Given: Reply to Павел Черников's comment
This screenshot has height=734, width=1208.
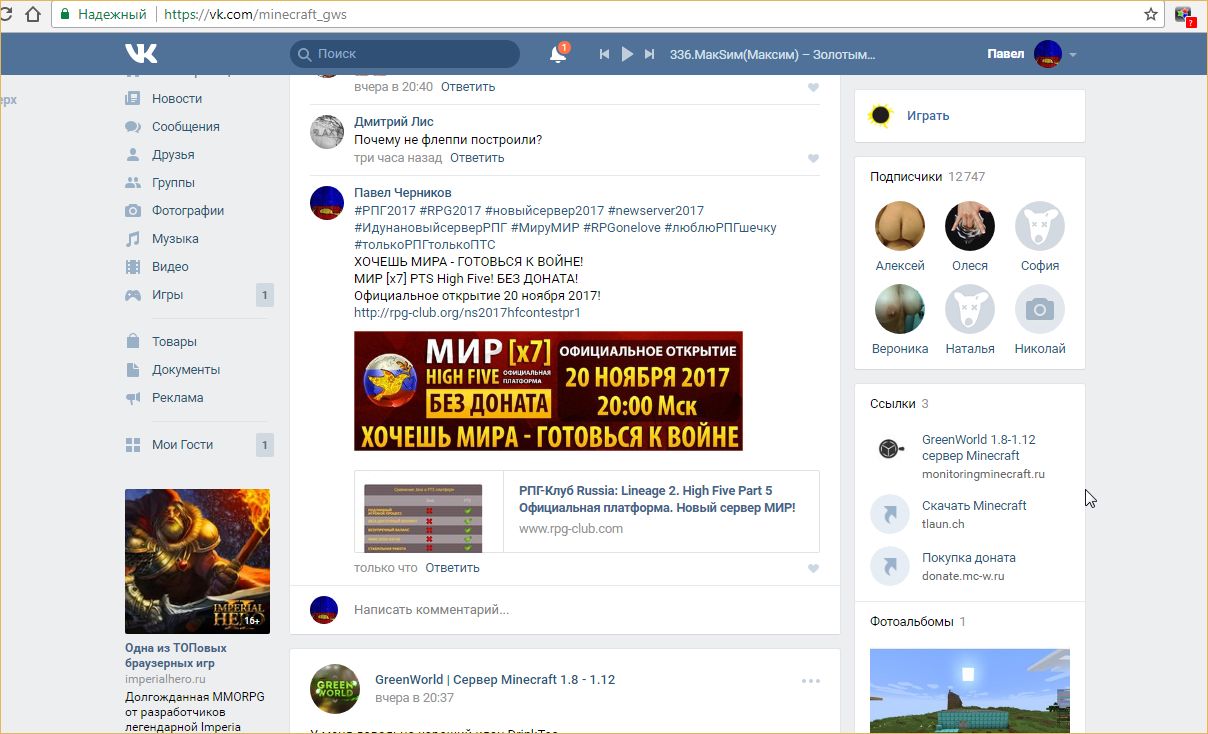Looking at the screenshot, I should [x=452, y=568].
